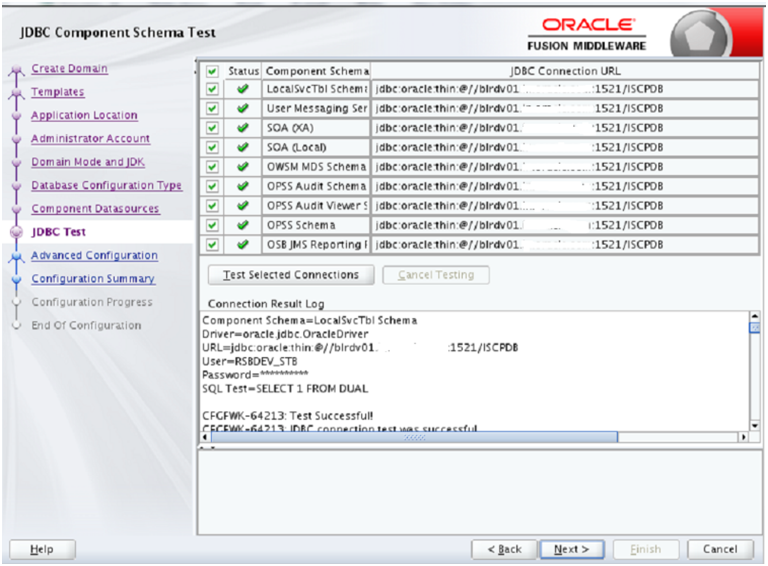Toggle the OPSS Schema row checkbox
The image size is (768, 566).
[x=212, y=225]
